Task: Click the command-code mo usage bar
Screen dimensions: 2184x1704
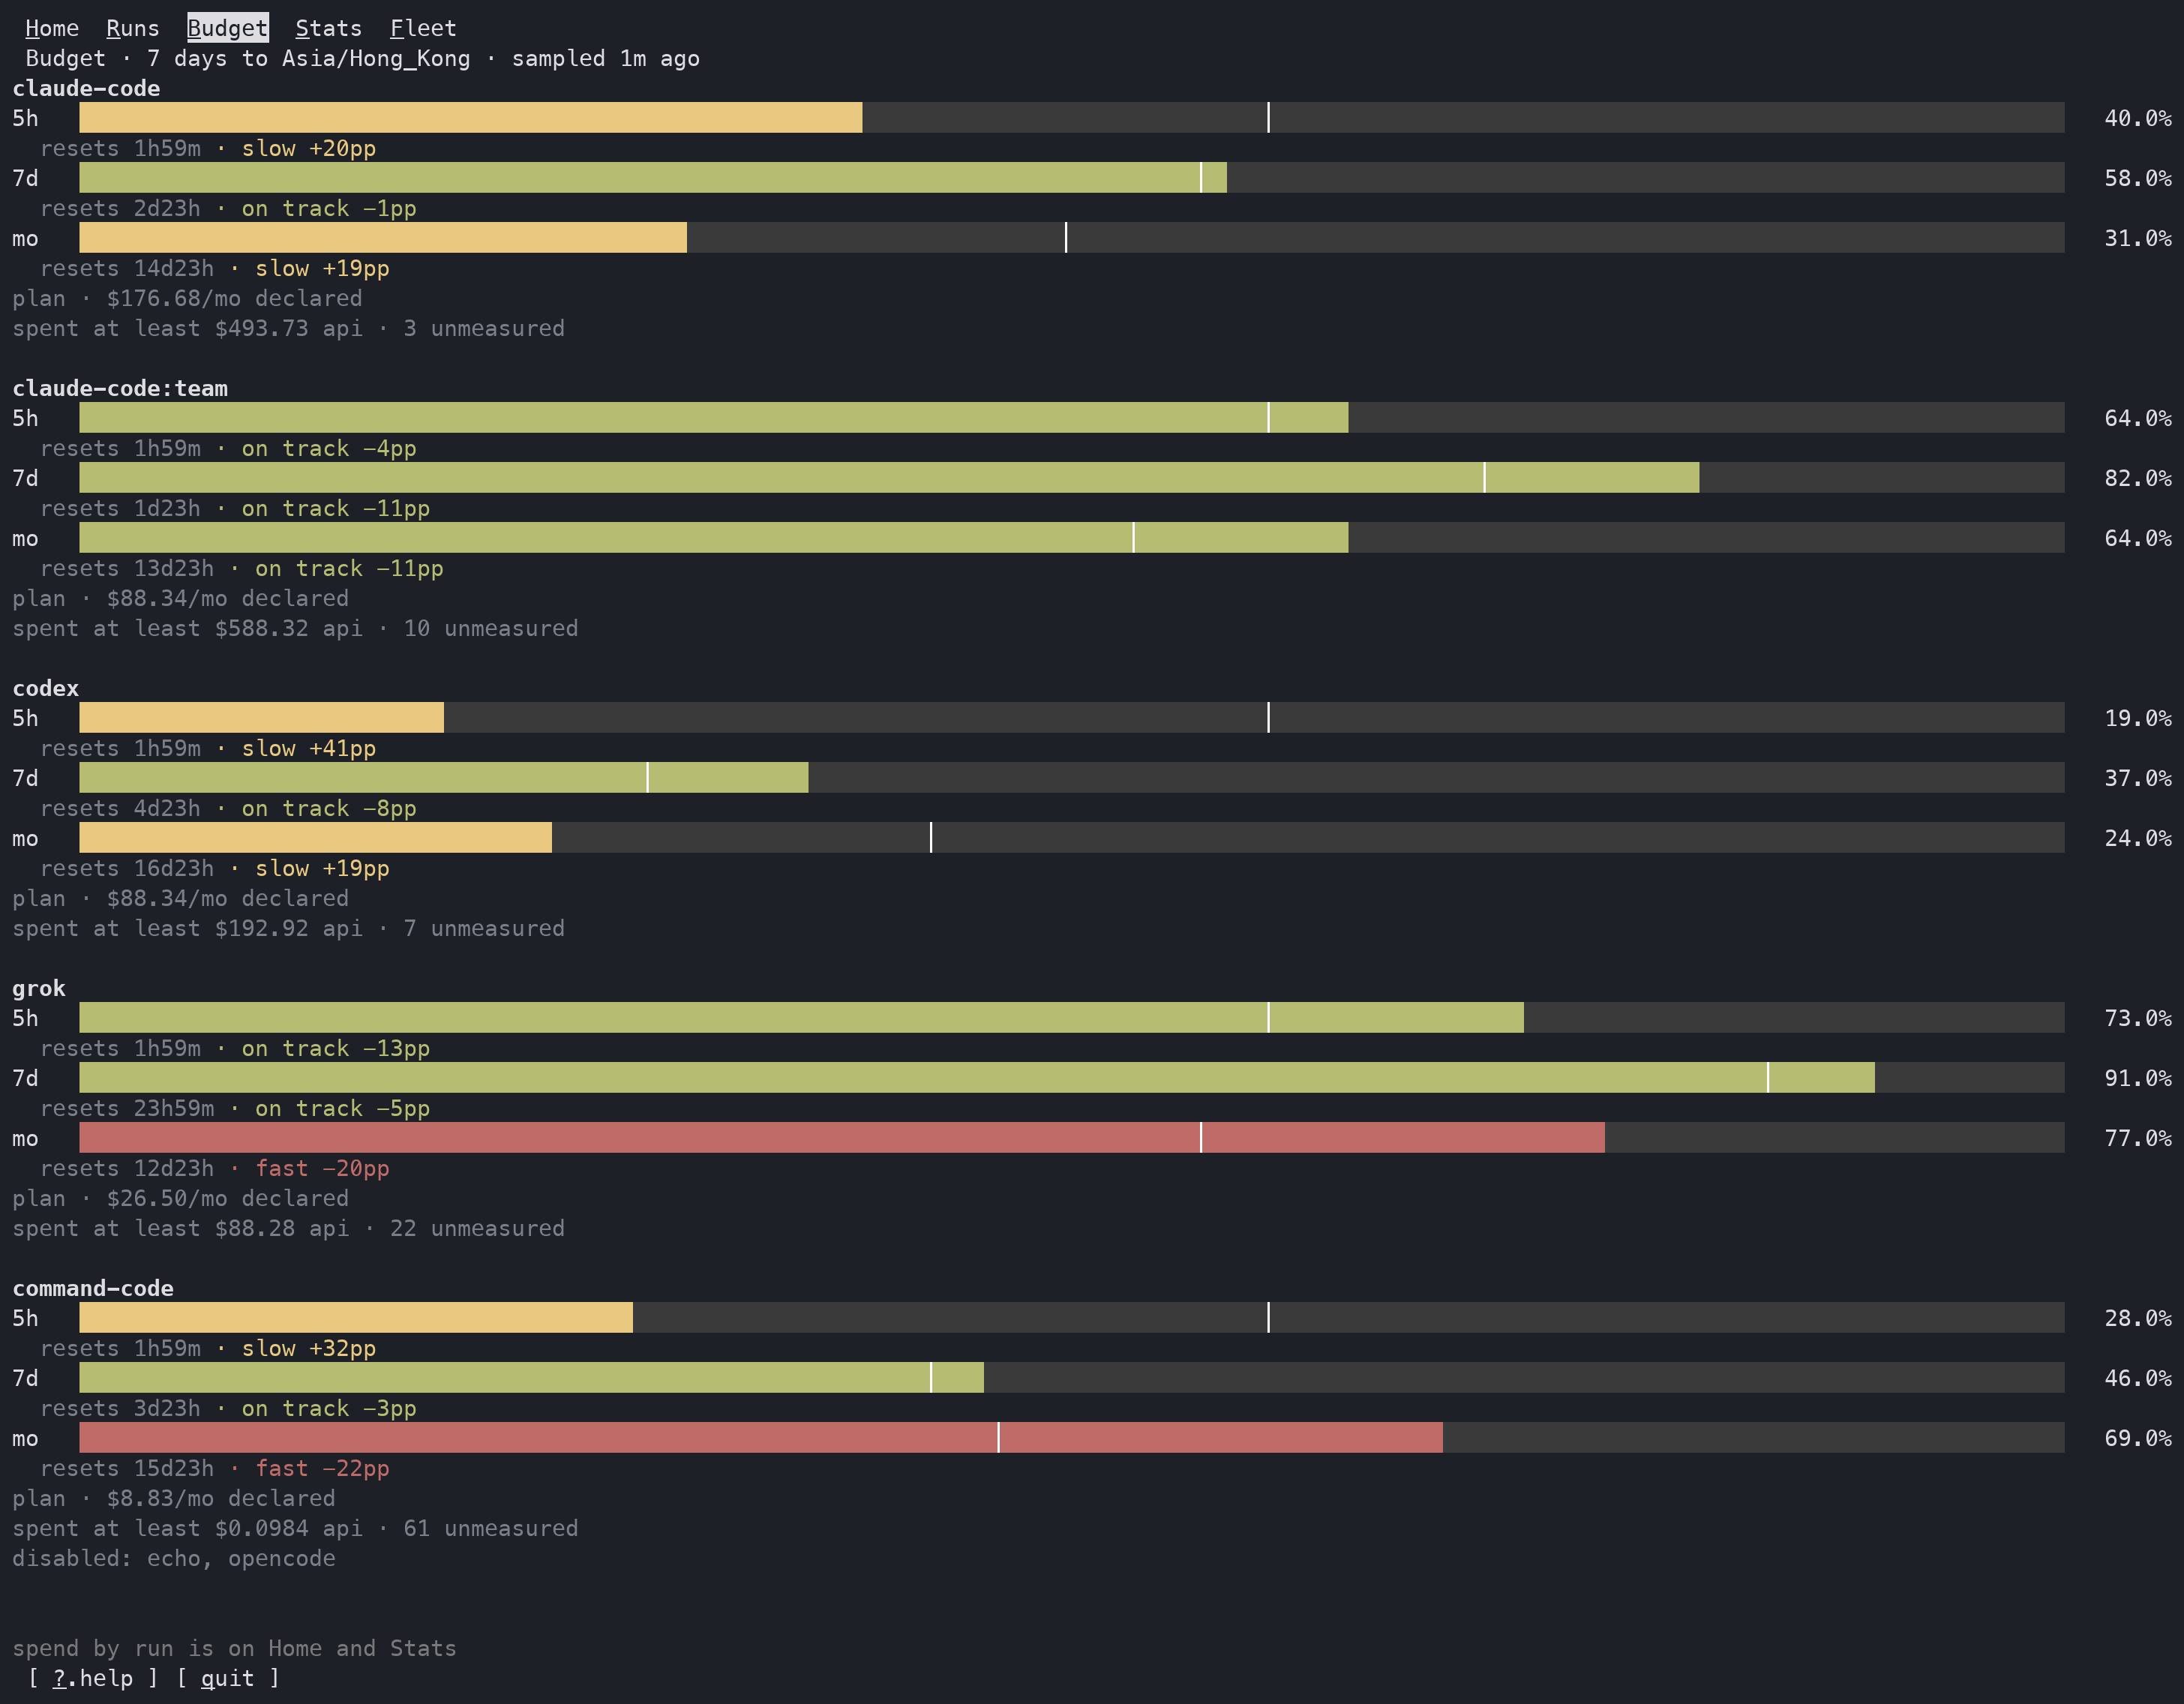Action: [x=1072, y=1437]
